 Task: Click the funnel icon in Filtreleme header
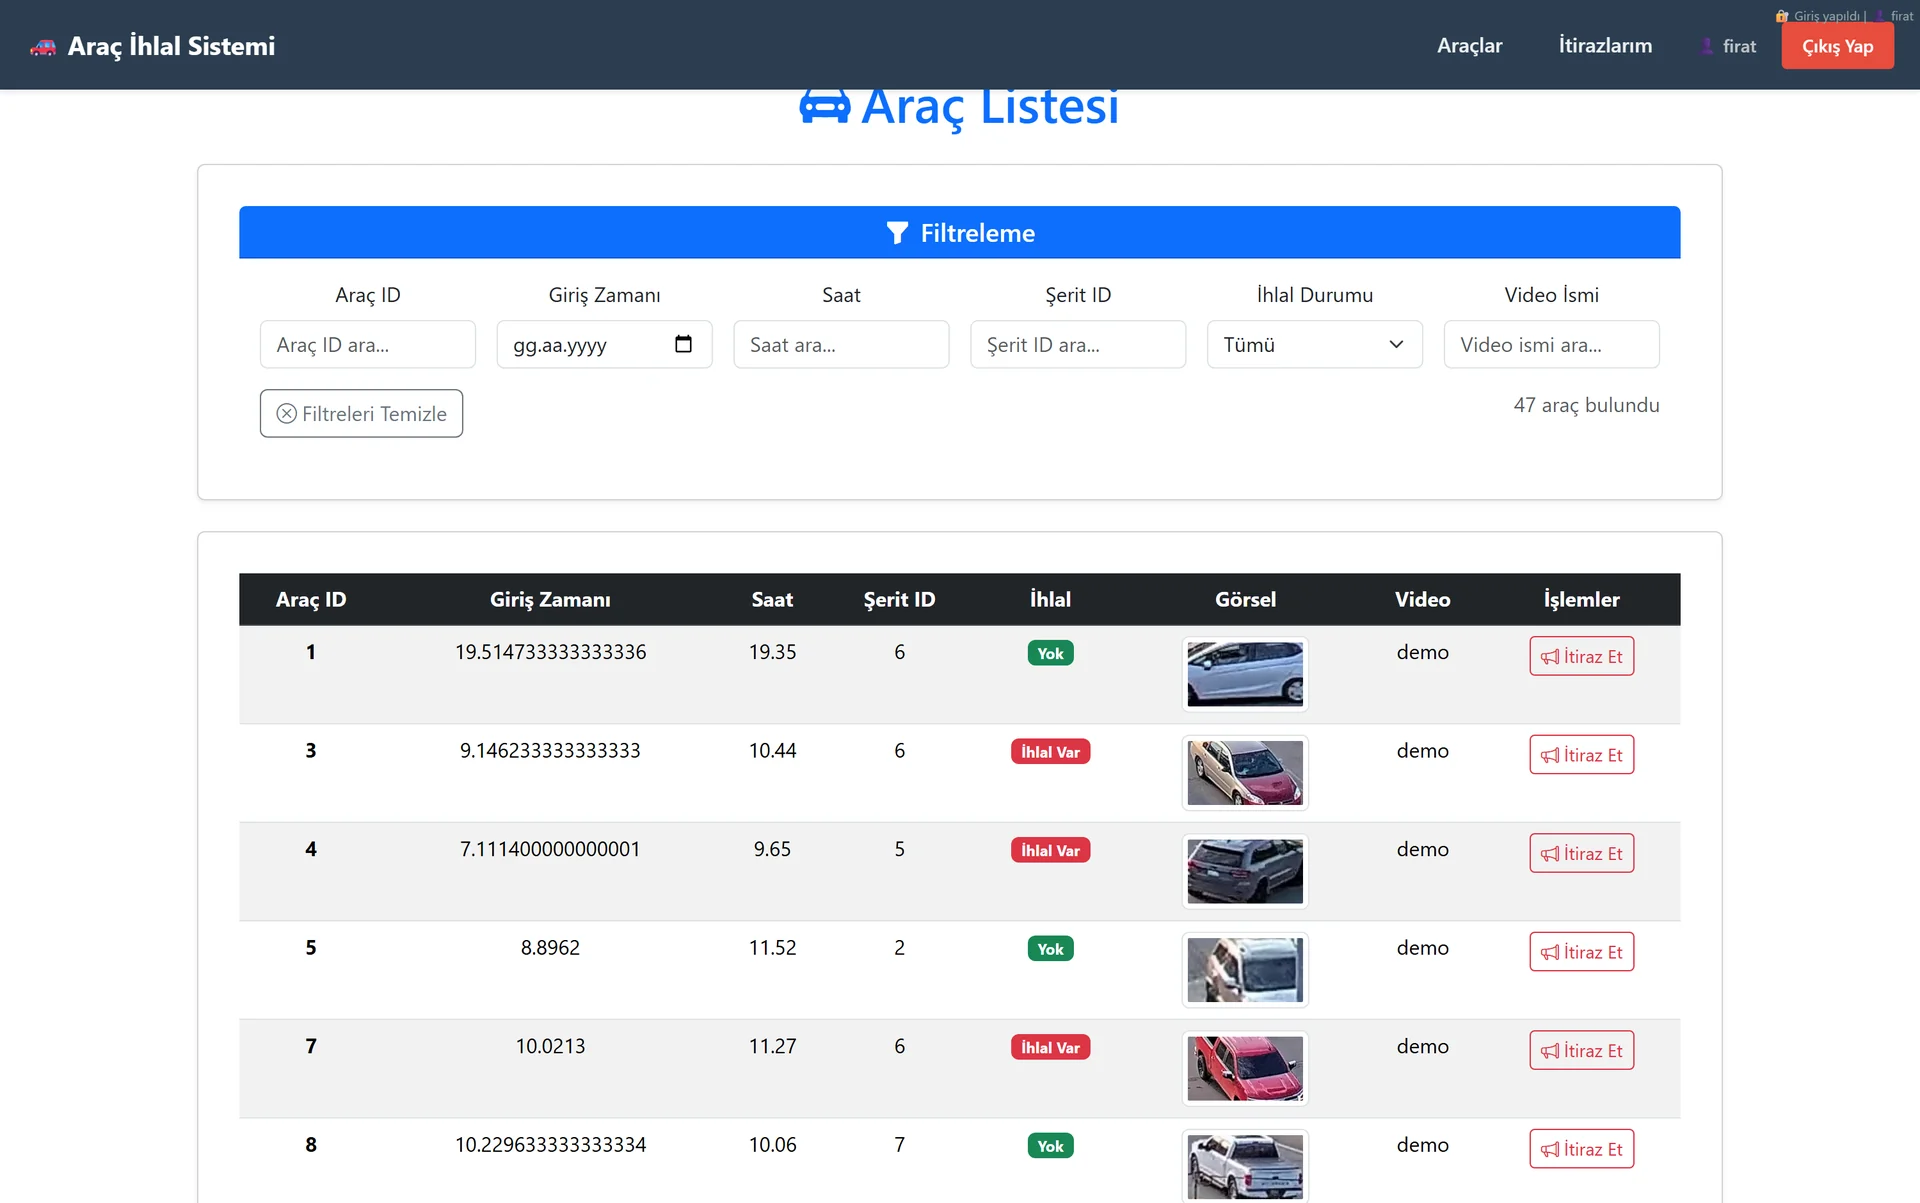coord(897,233)
